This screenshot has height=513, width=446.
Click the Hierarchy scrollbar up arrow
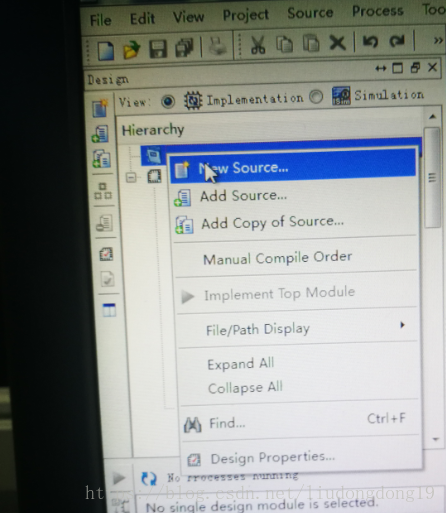pyautogui.click(x=432, y=117)
